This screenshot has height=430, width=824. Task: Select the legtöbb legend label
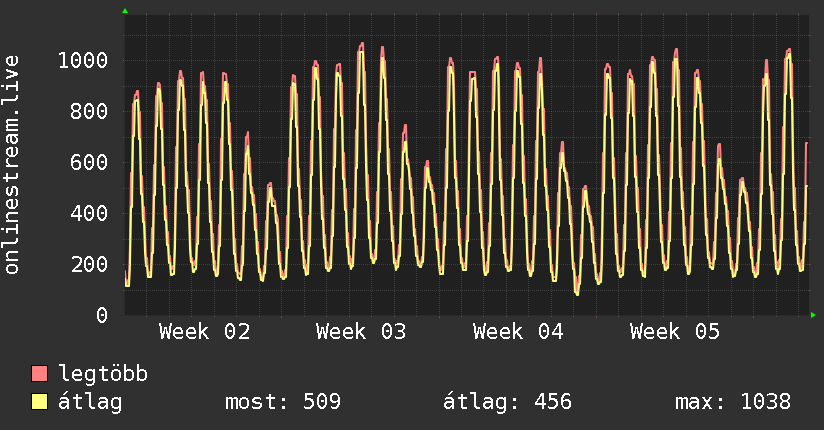pyautogui.click(x=104, y=375)
